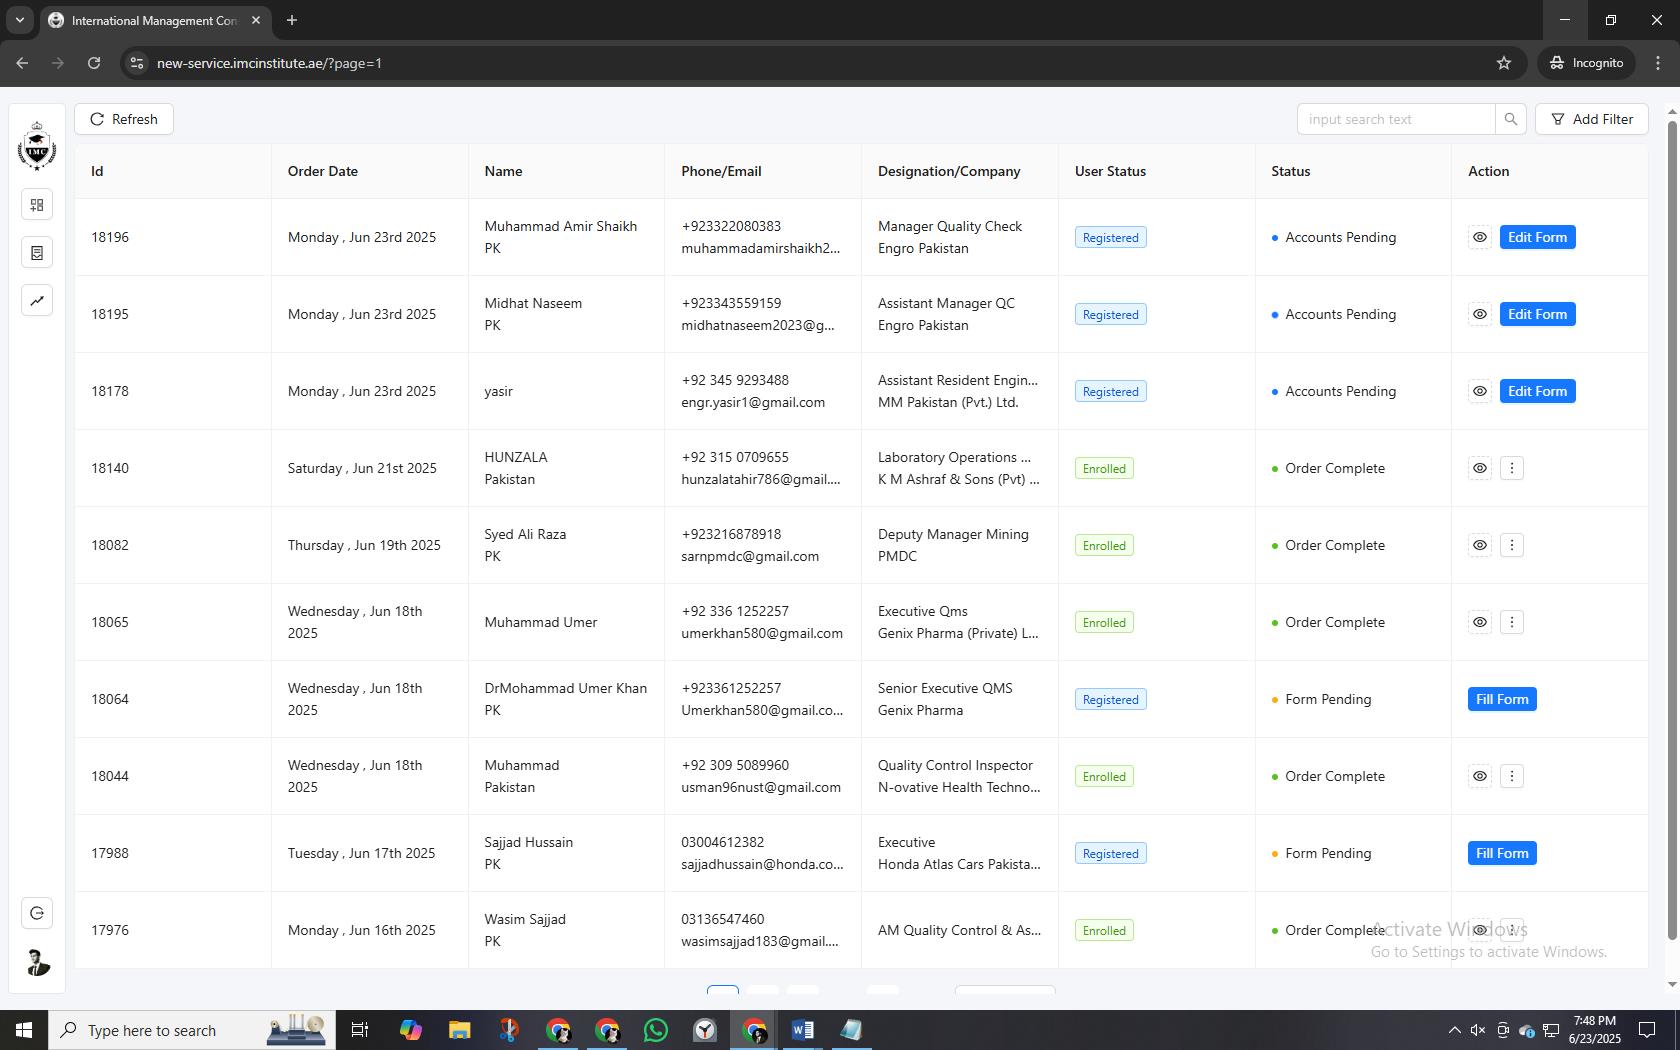
Task: Click Enrolled tag for HUNZALA row
Action: point(1104,468)
